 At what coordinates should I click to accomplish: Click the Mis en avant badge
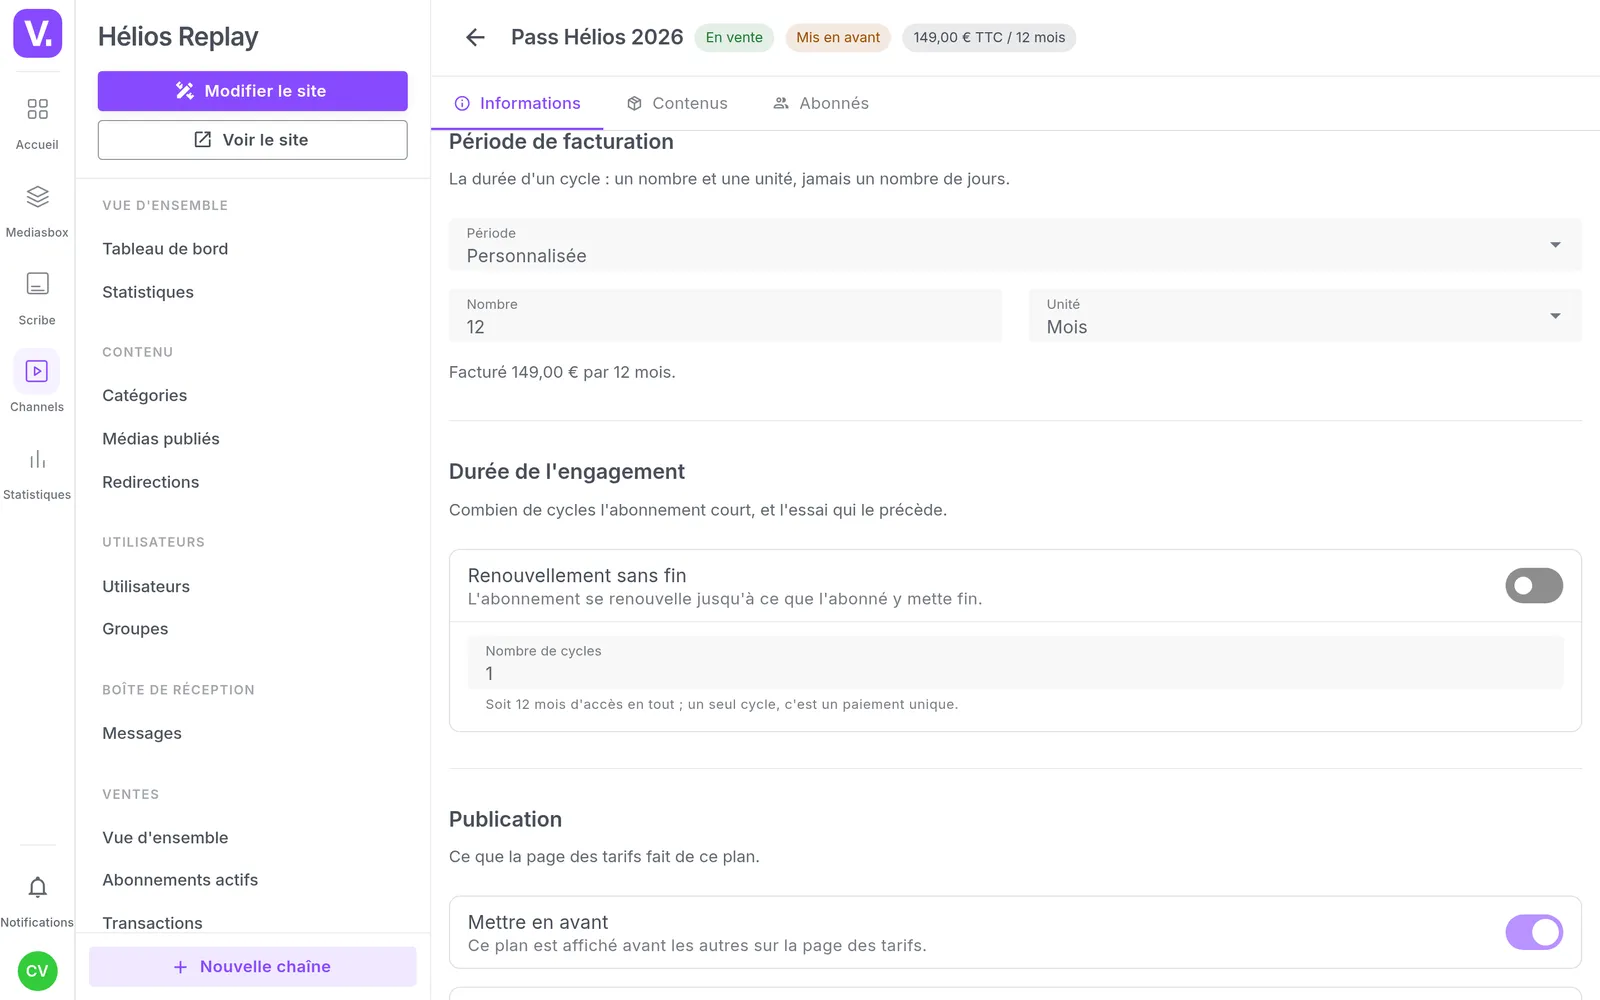(x=838, y=37)
